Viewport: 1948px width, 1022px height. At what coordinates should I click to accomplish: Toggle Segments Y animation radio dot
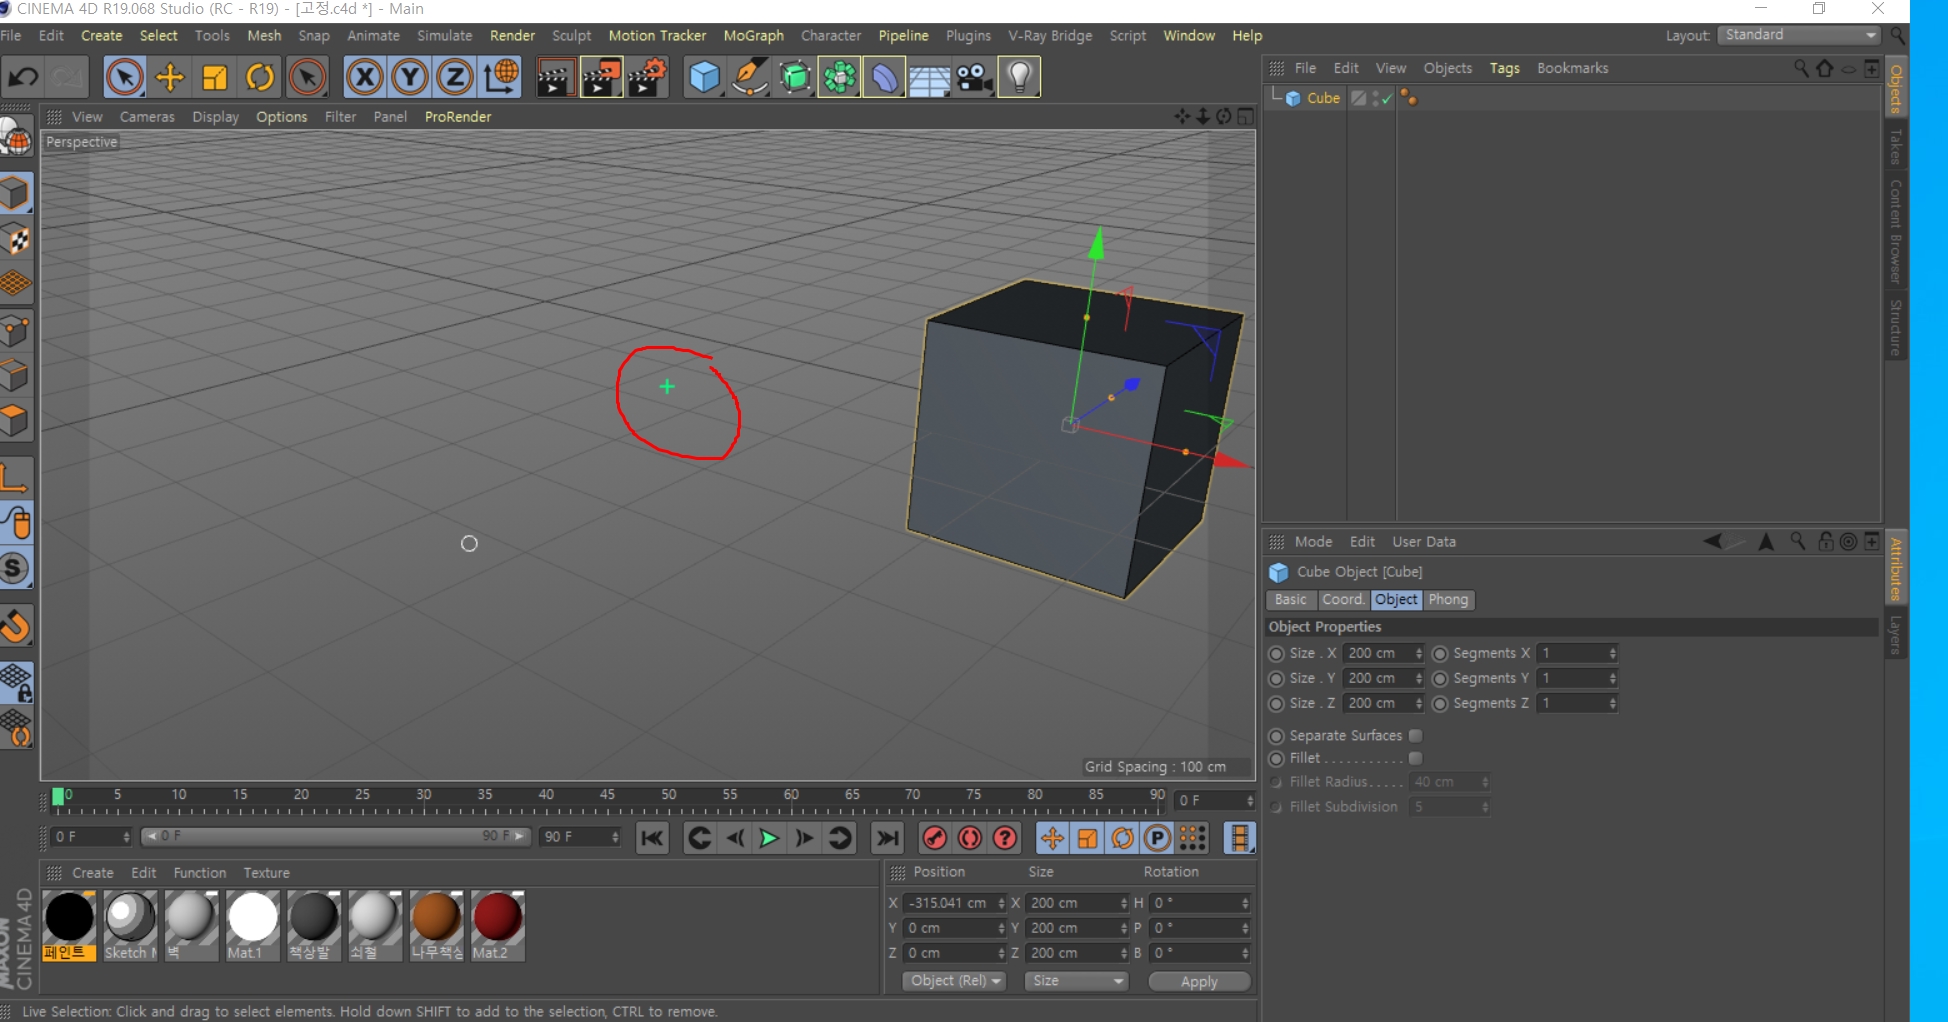pyautogui.click(x=1440, y=678)
